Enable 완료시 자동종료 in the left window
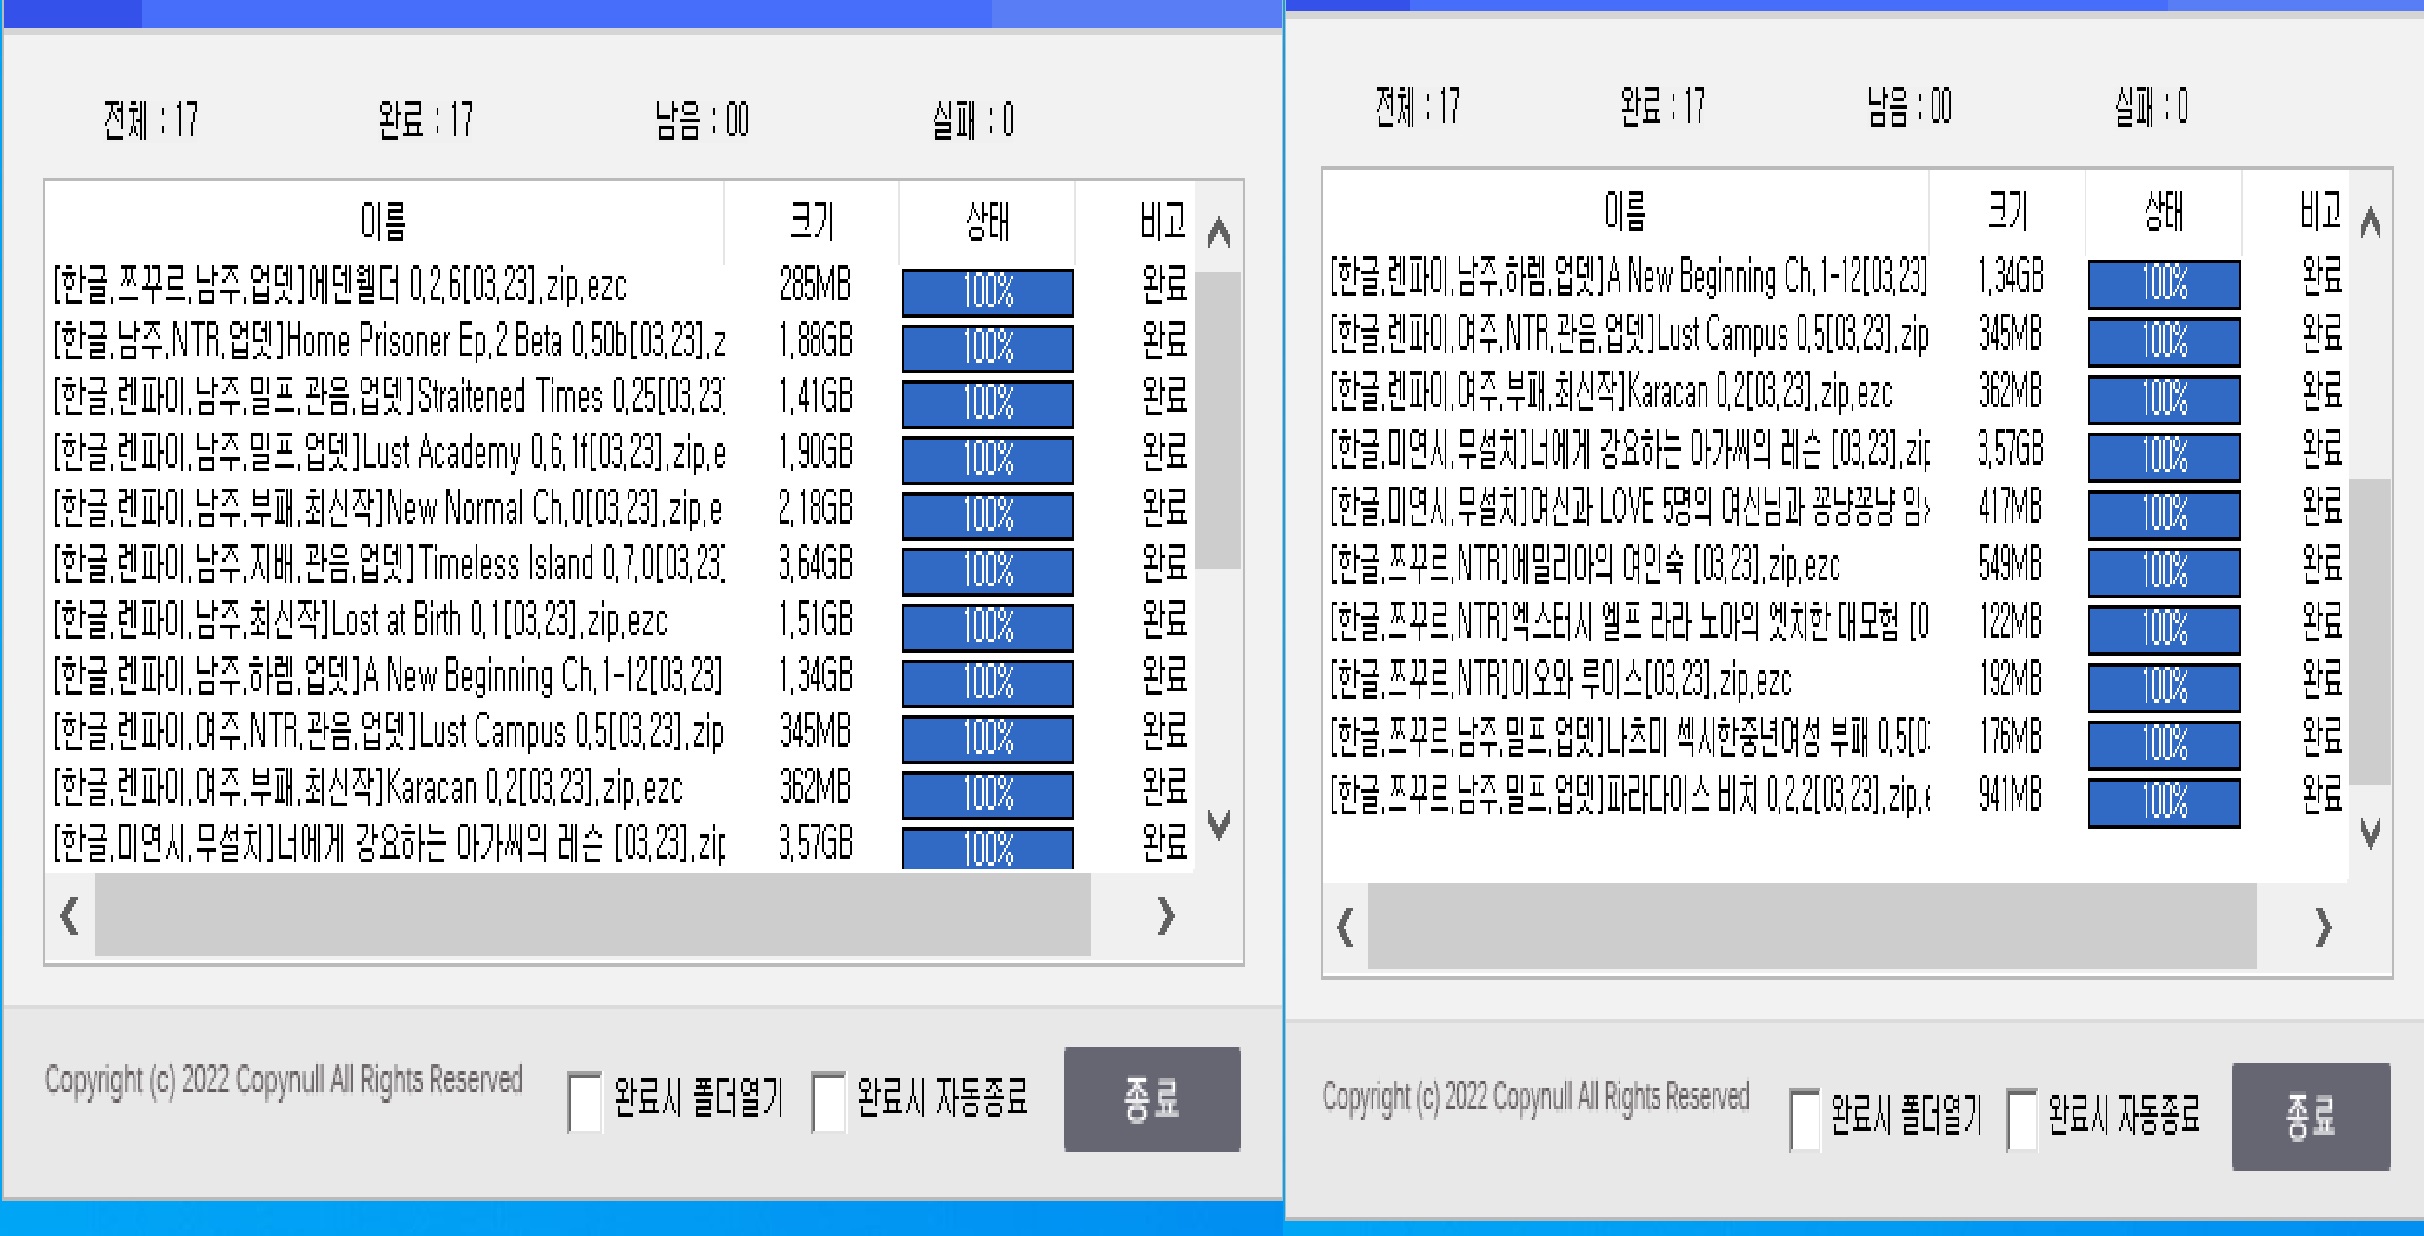The width and height of the screenshot is (2424, 1236). [828, 1100]
